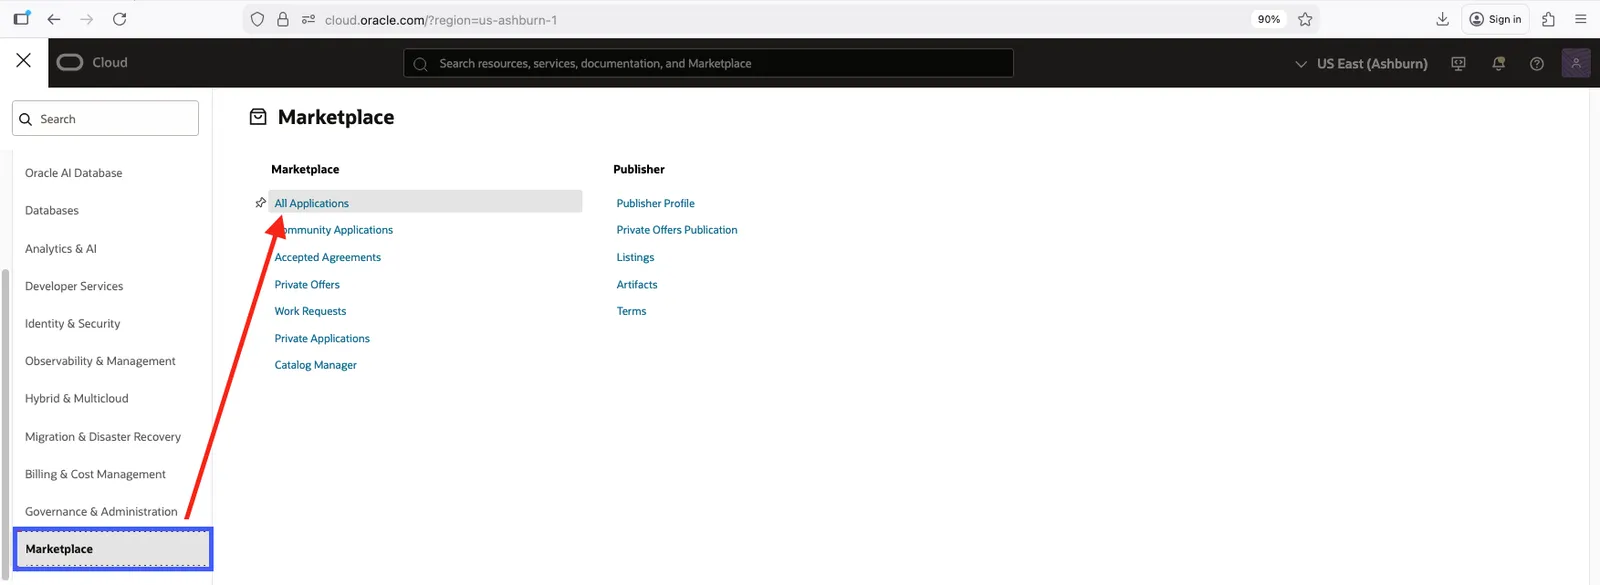Reload the page with the refresh icon
The width and height of the screenshot is (1600, 585).
point(119,19)
